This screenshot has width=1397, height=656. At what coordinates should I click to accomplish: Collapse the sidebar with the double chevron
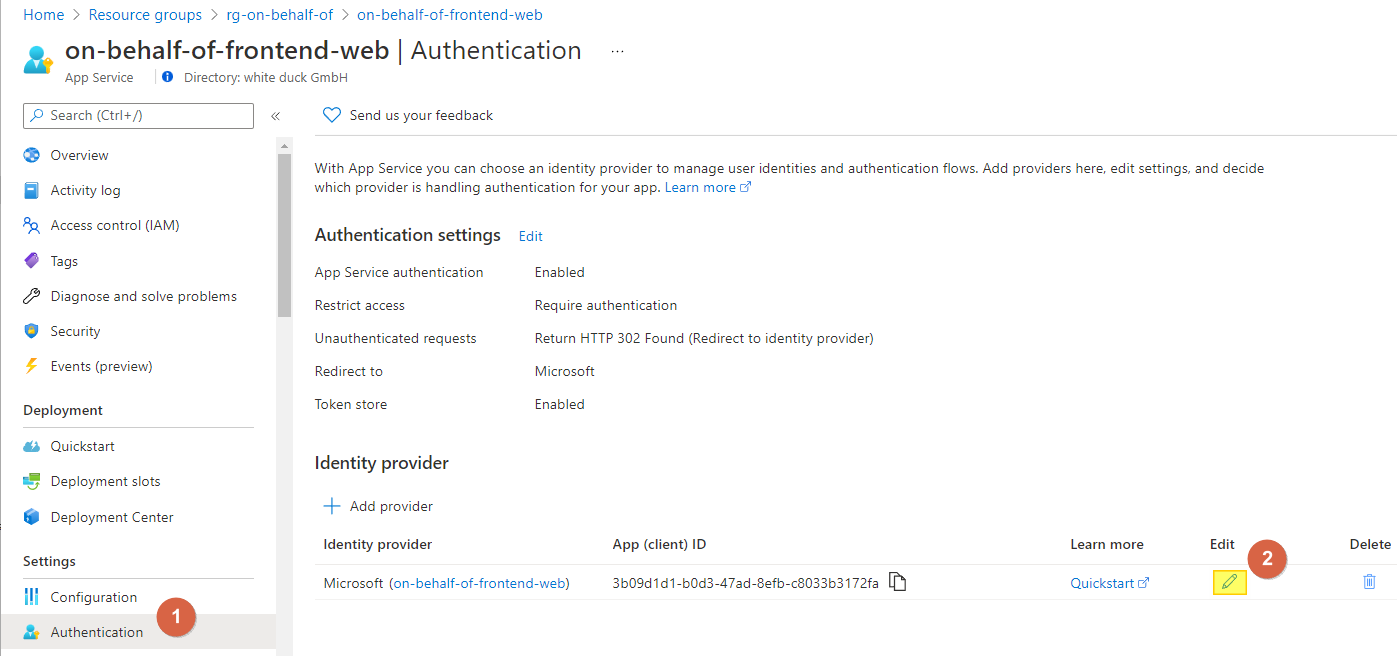[275, 116]
